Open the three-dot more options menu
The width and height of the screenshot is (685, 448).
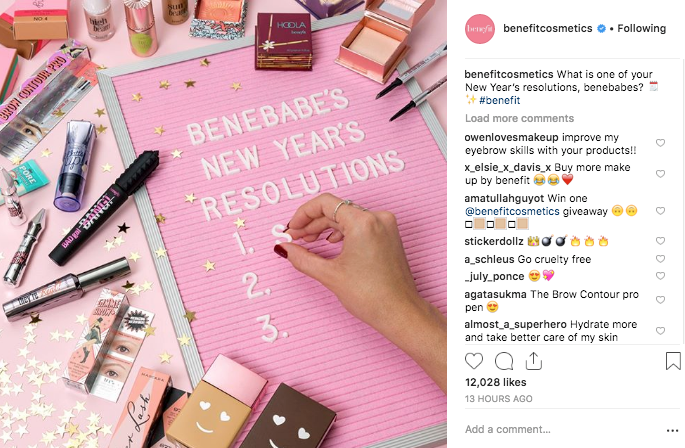tap(672, 431)
